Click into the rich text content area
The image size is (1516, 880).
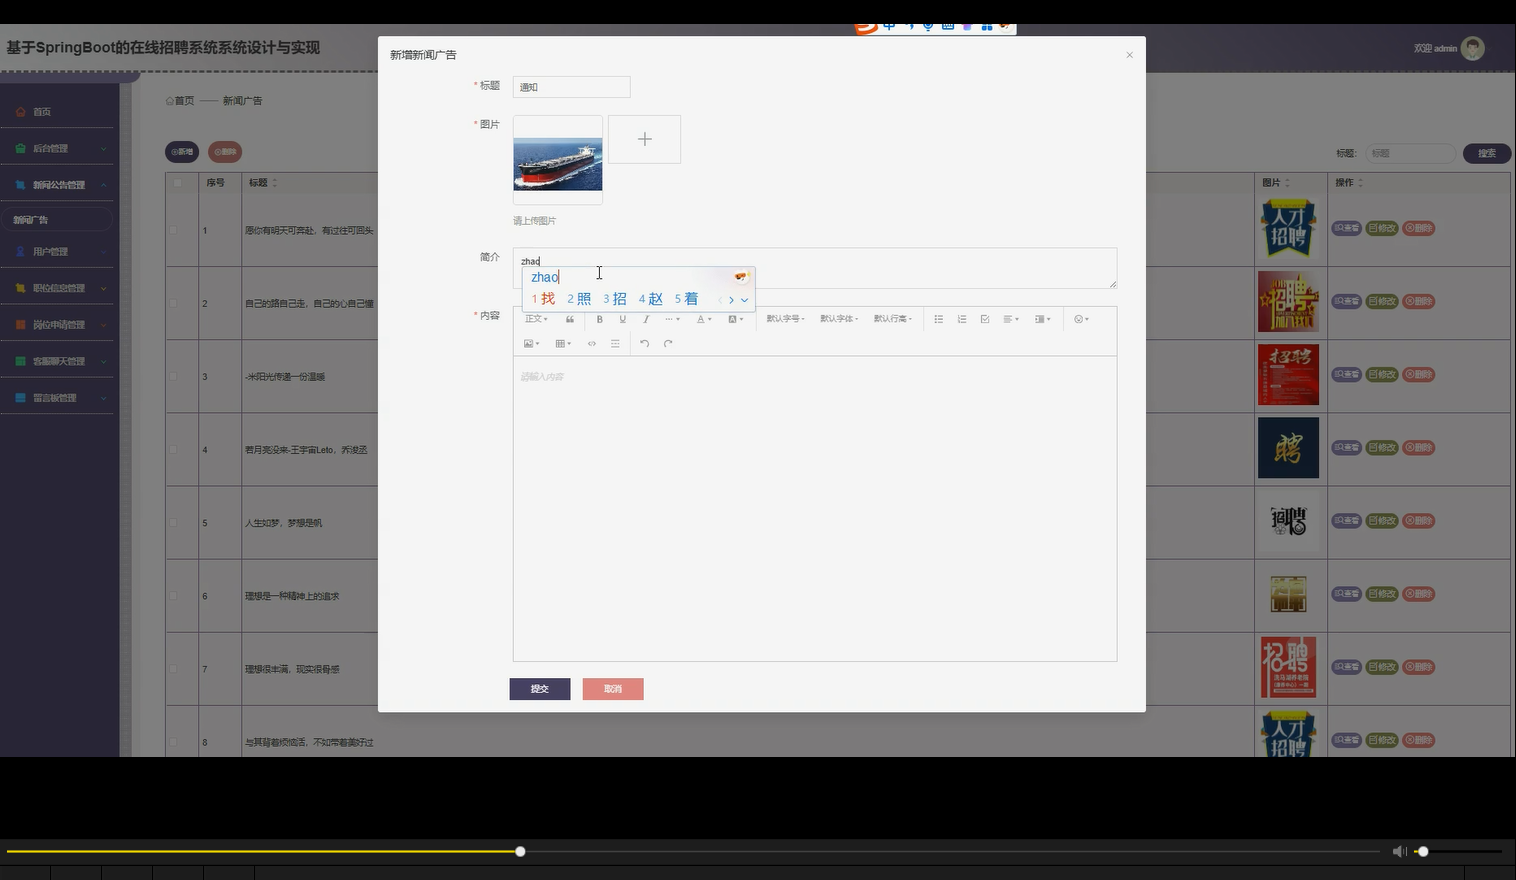815,508
